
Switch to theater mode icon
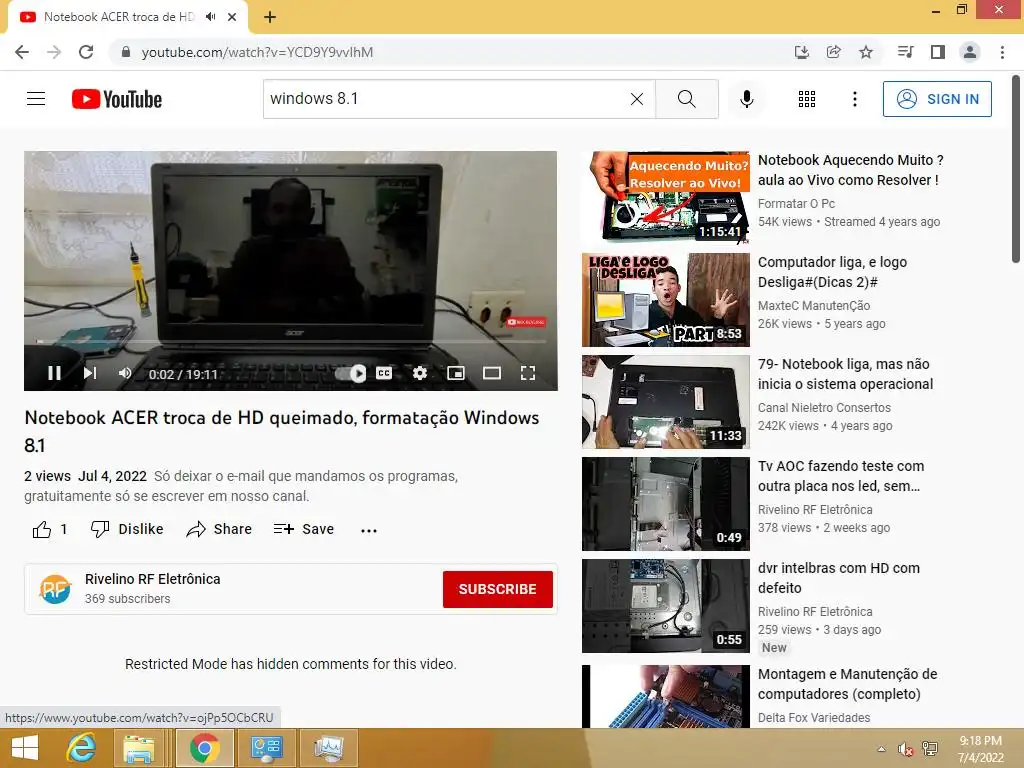(x=492, y=373)
